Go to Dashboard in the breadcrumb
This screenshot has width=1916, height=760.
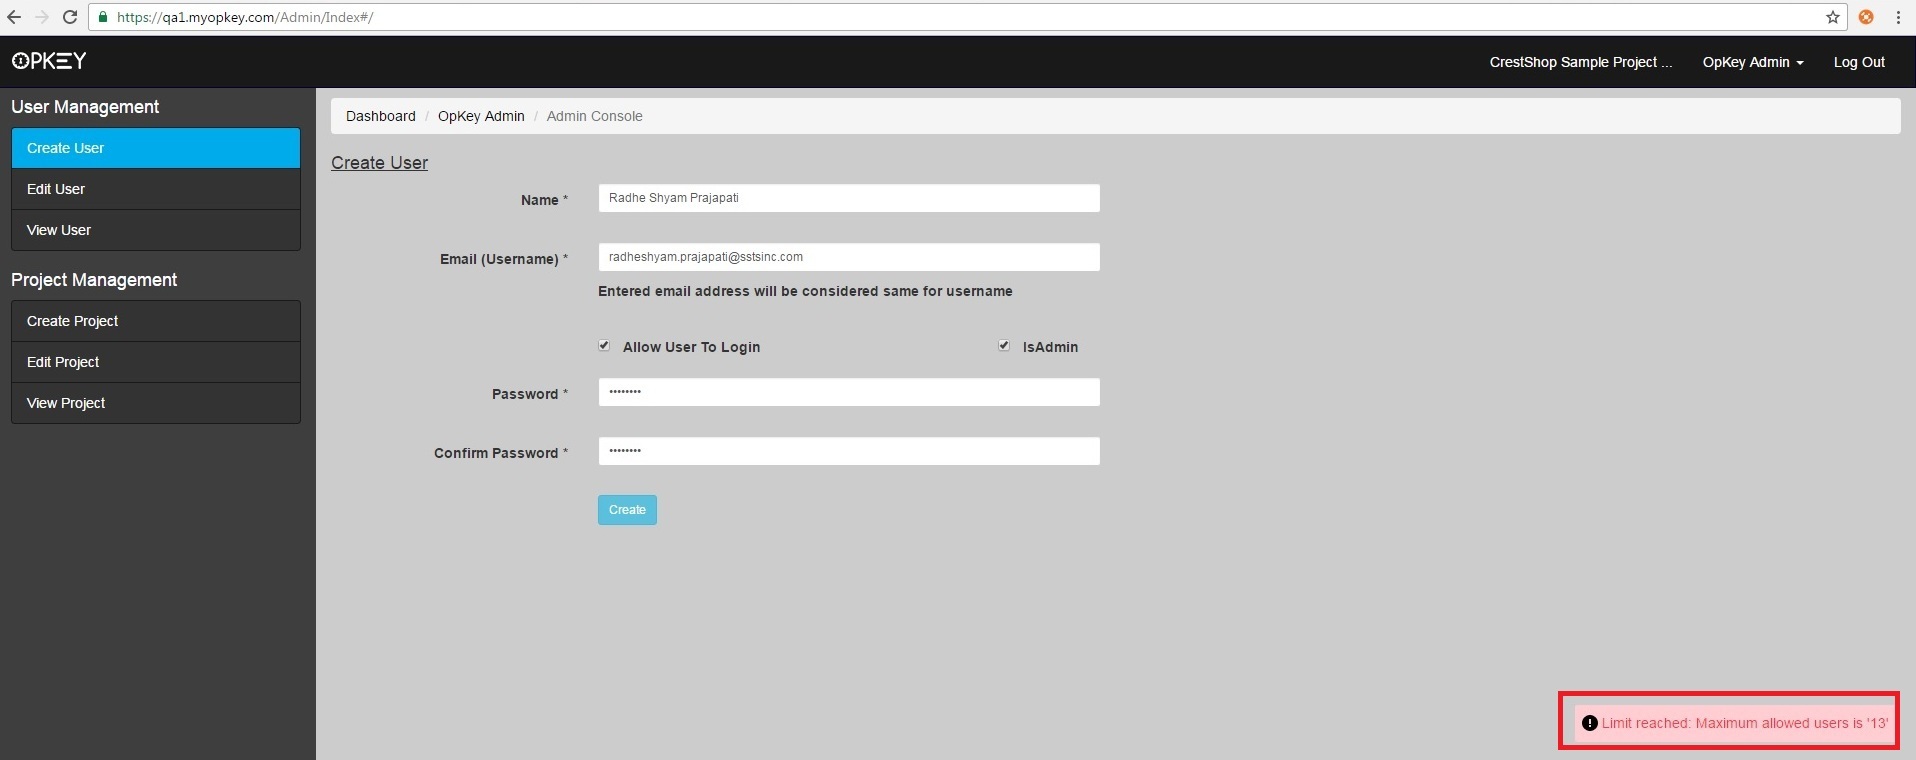(381, 116)
